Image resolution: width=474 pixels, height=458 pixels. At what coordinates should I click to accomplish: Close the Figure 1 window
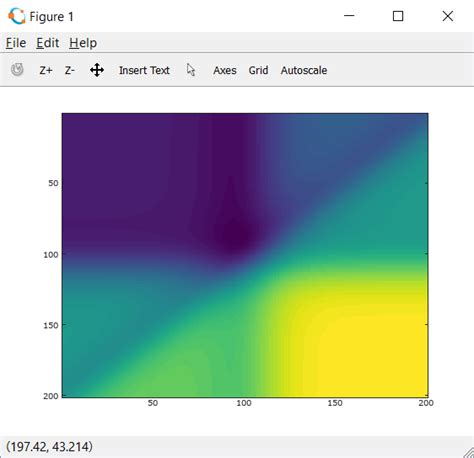point(448,16)
